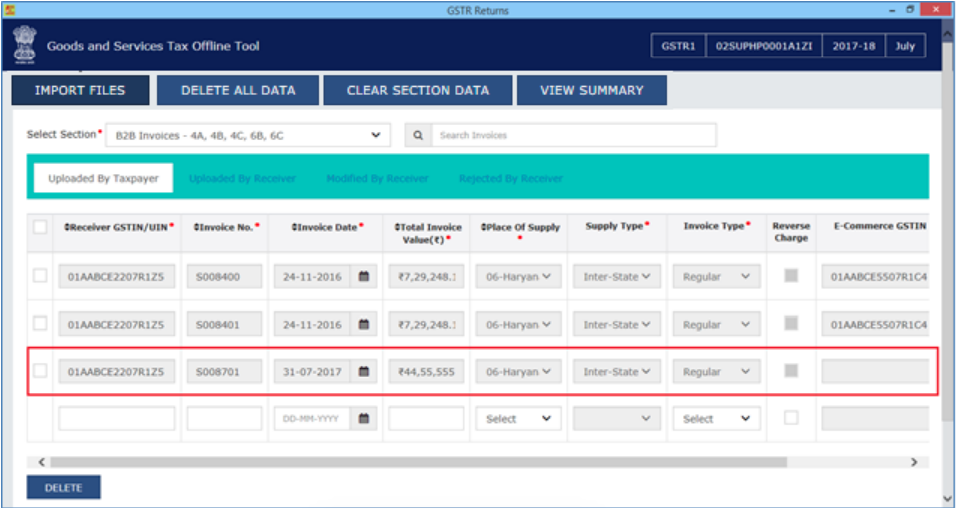Screen dimensions: 956x509
Task: Select checkbox for invoice S008701 row
Action: pos(40,370)
